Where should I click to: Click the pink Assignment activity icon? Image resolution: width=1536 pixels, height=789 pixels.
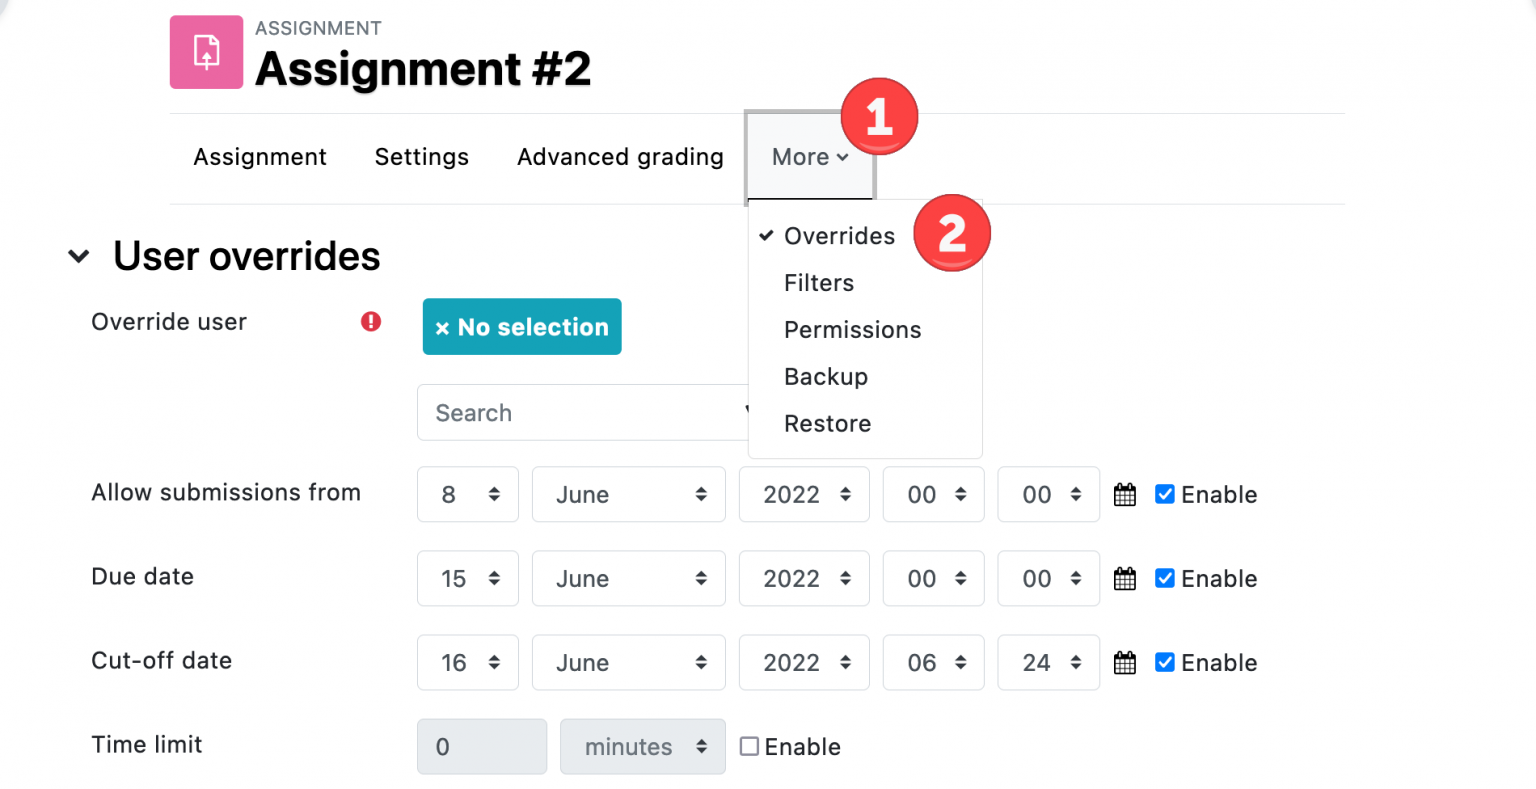tap(206, 51)
